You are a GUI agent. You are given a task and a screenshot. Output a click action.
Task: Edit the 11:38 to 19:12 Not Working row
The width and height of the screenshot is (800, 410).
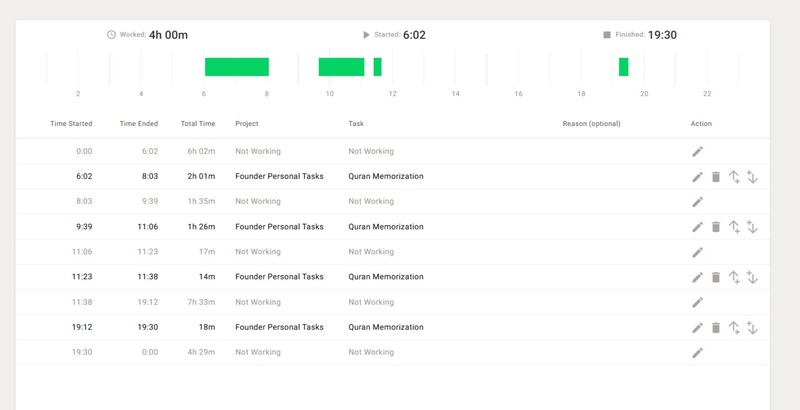(697, 302)
